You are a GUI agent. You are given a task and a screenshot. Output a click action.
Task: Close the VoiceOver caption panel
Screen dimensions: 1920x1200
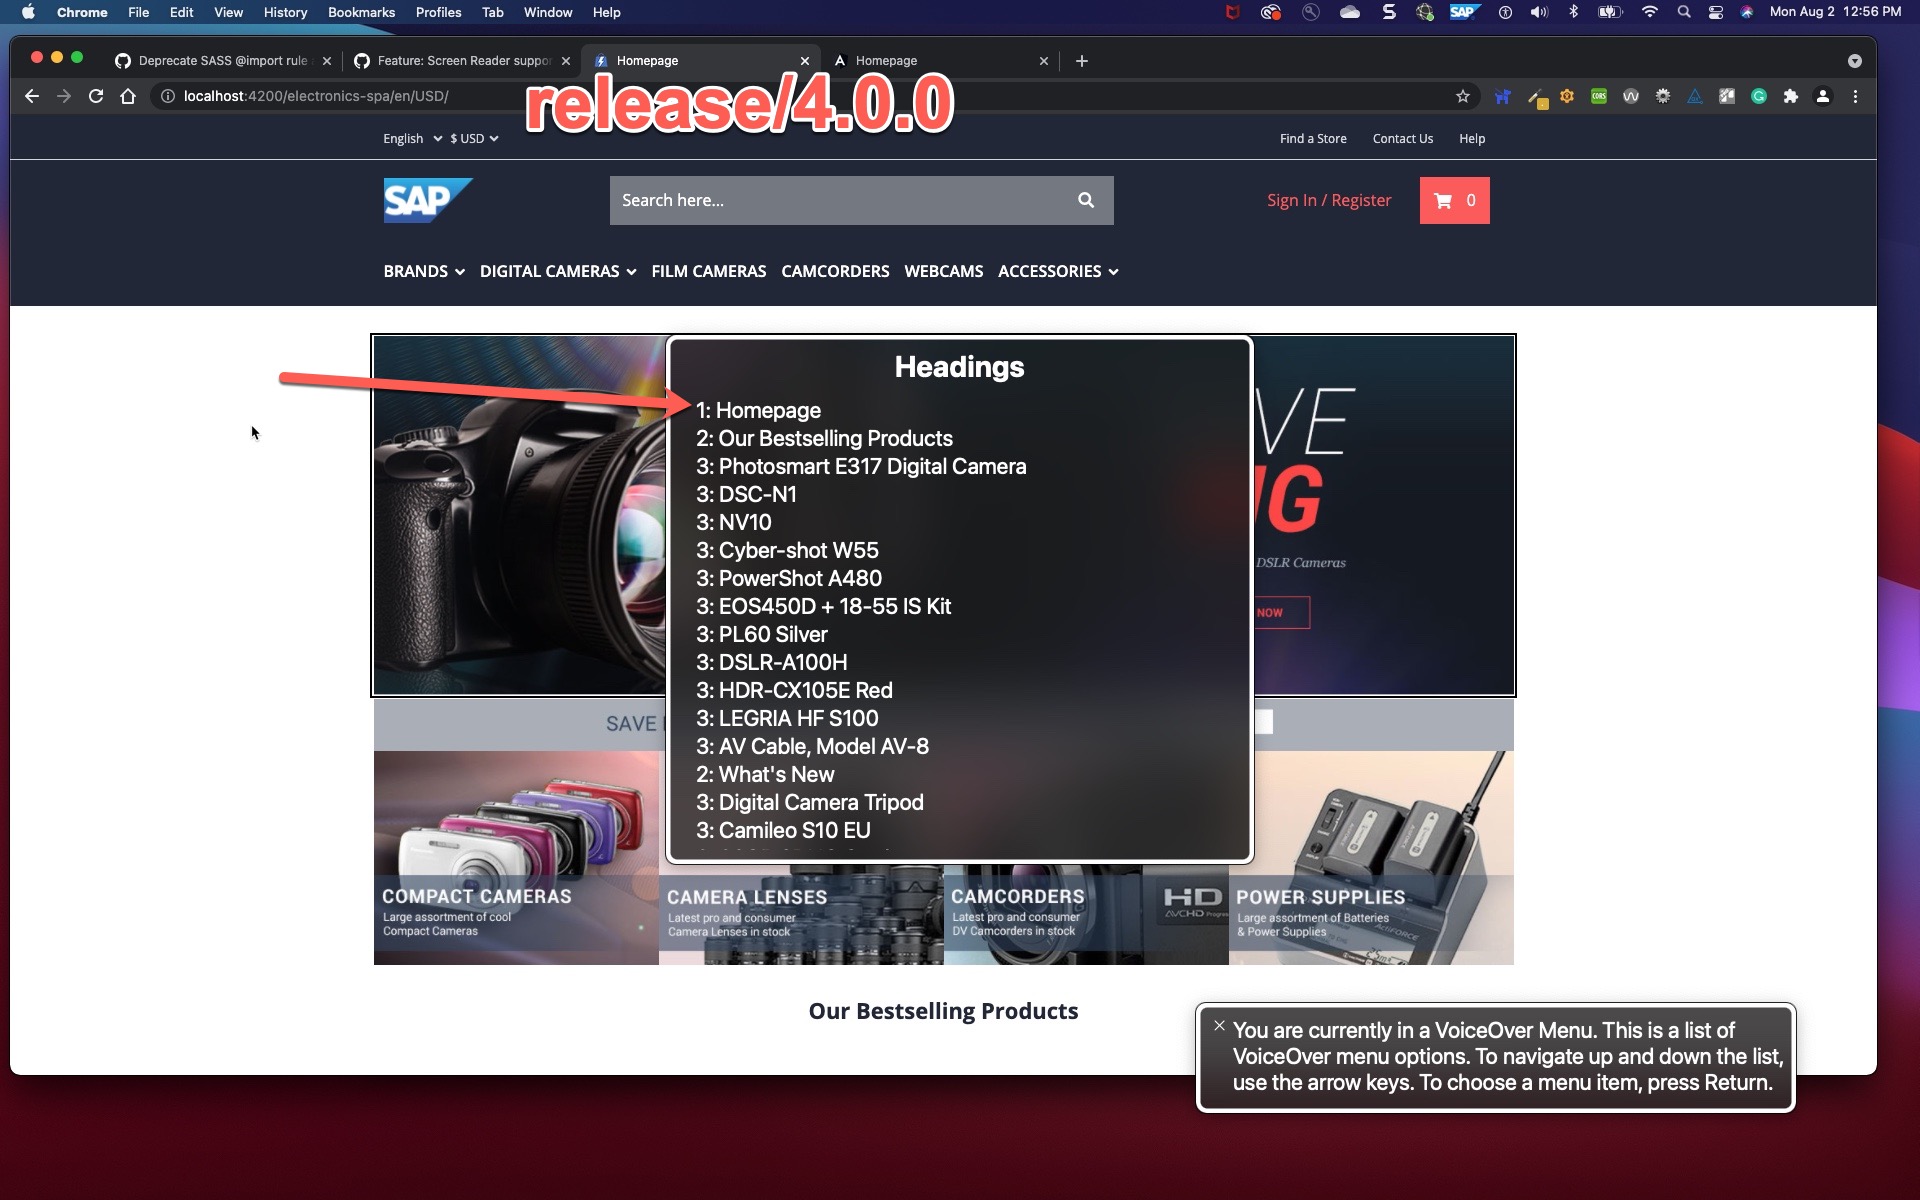(1219, 1026)
